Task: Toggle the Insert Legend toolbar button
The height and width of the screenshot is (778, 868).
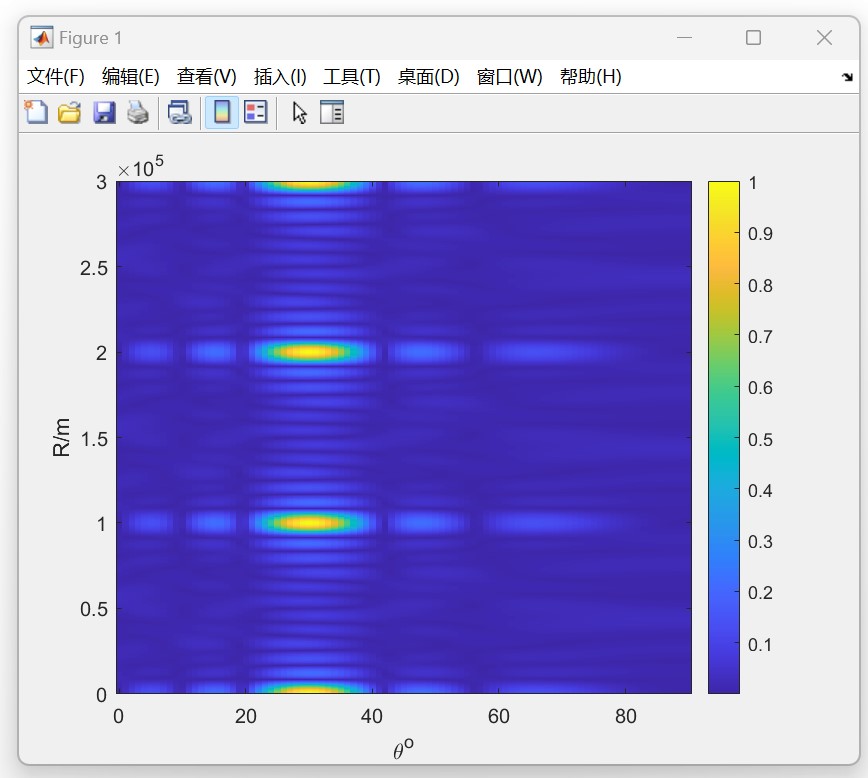Action: [x=256, y=112]
